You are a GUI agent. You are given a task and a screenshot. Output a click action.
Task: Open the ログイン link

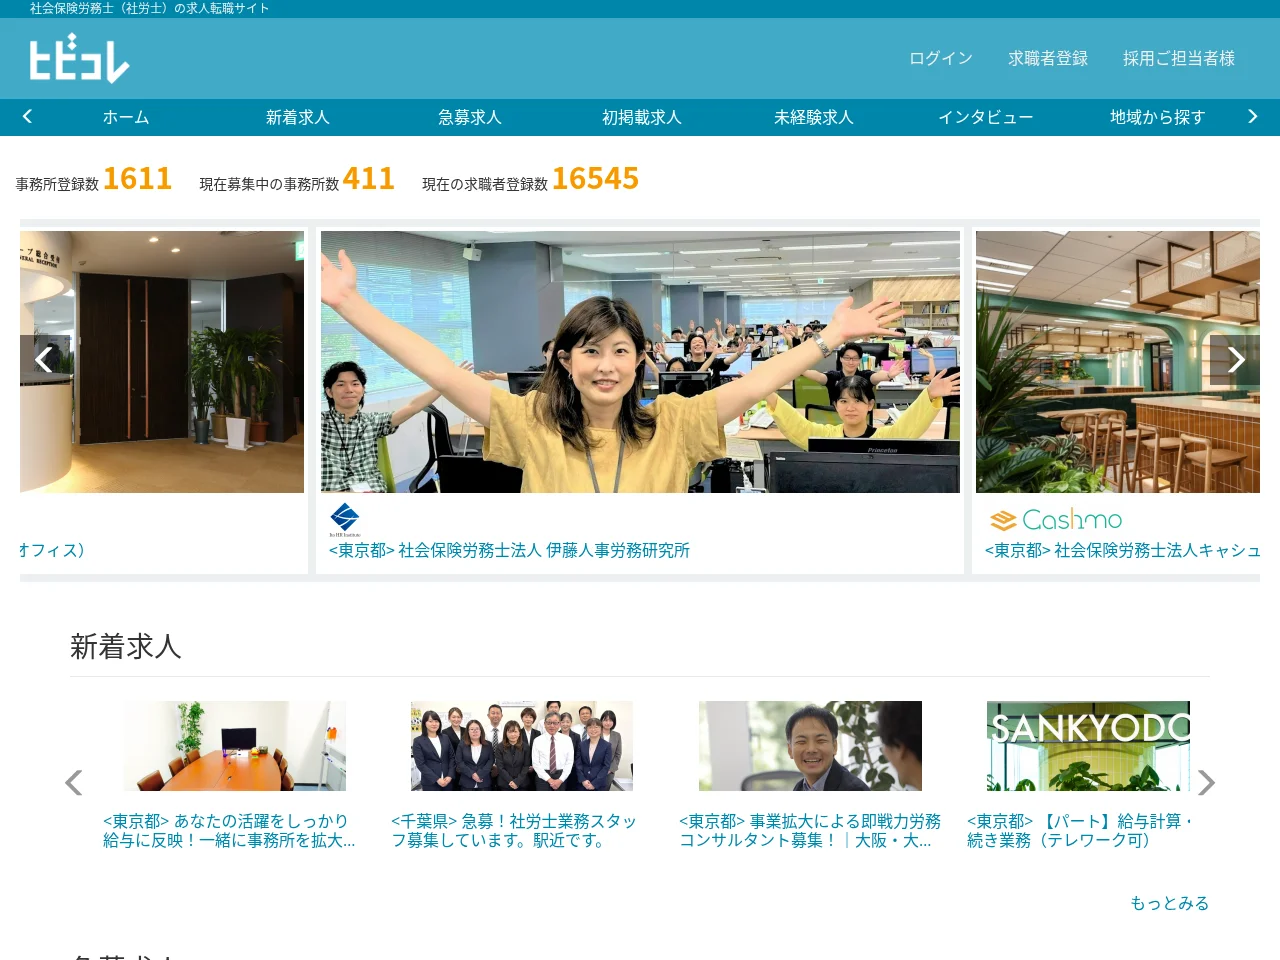tap(941, 58)
